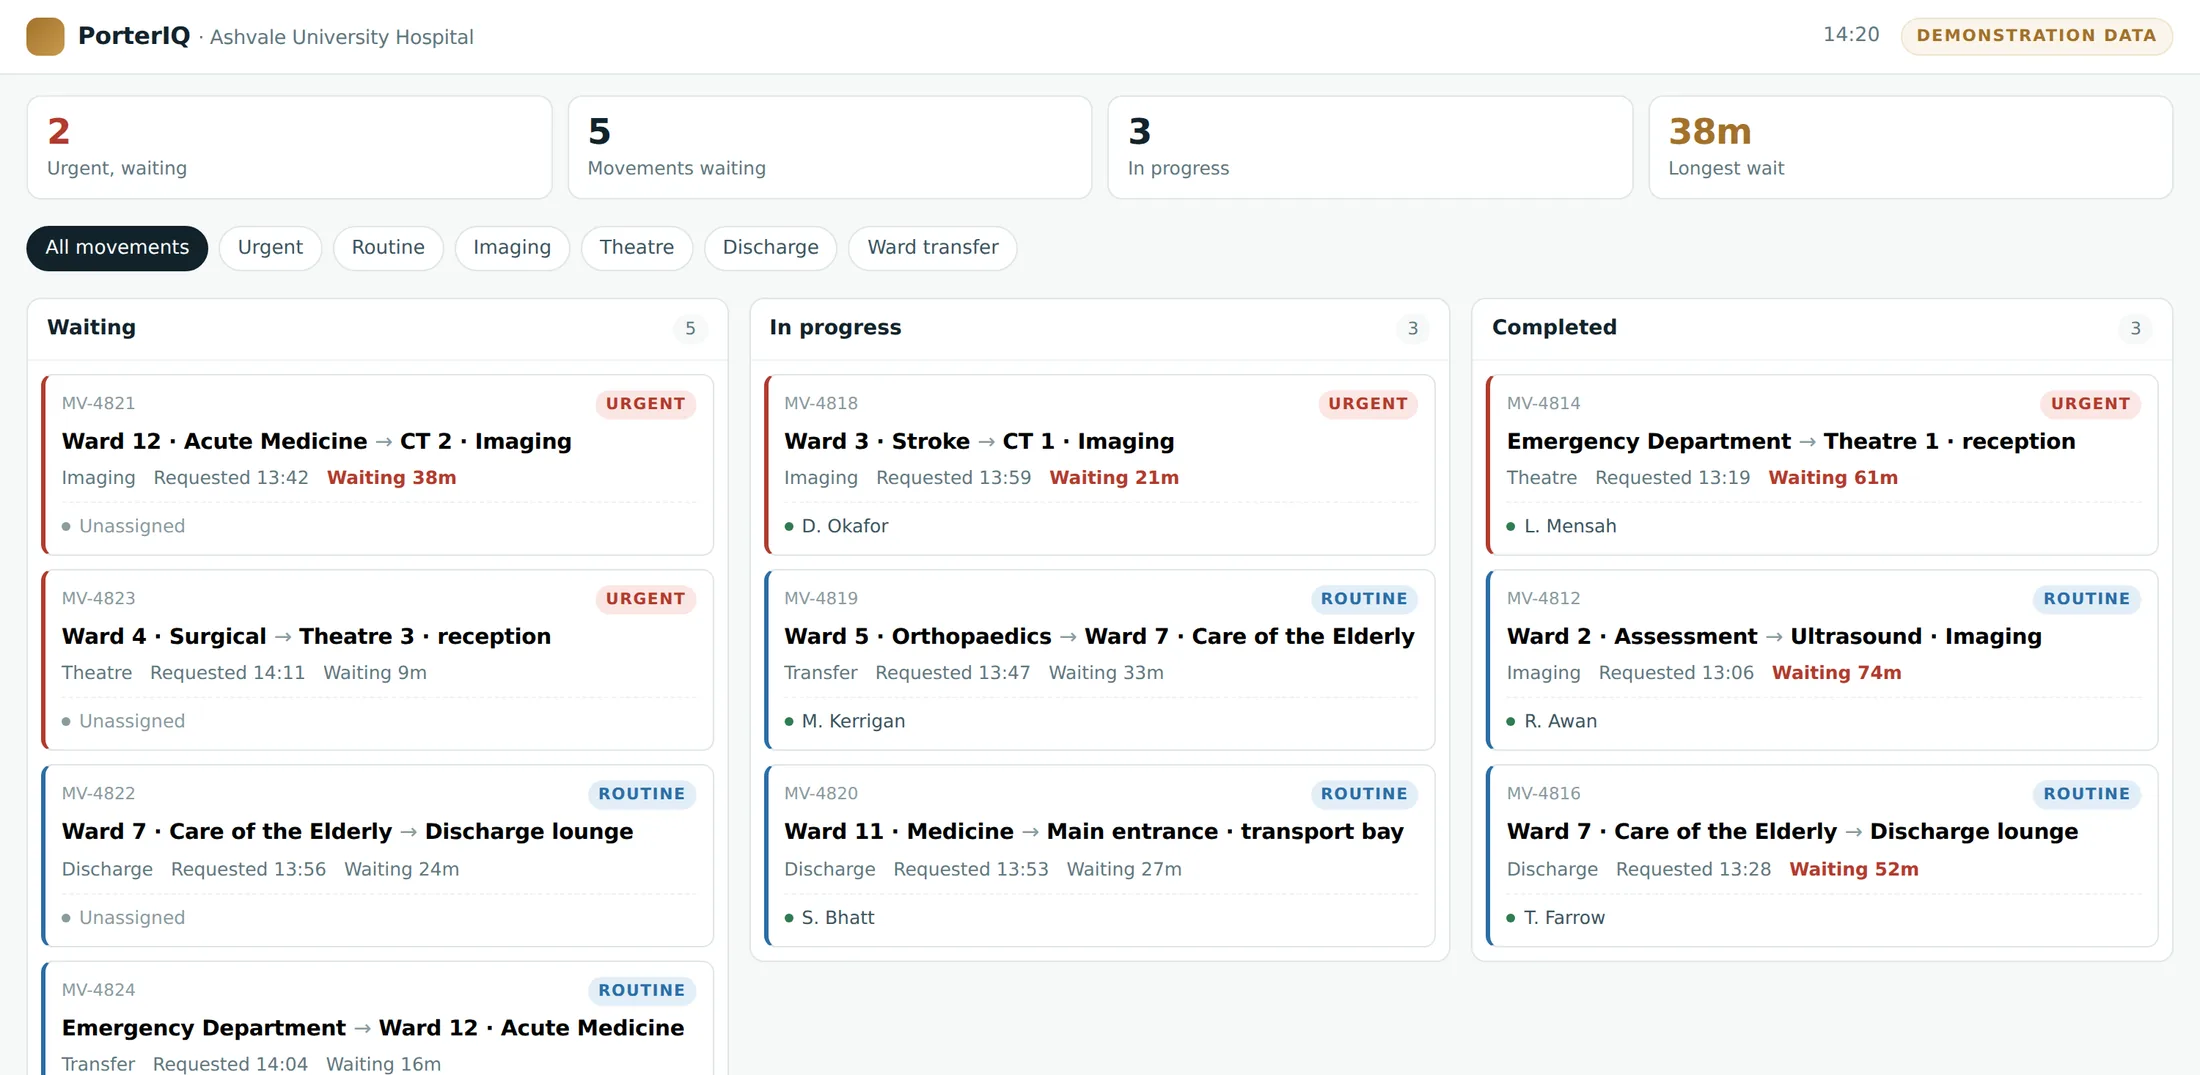This screenshot has width=2200, height=1075.
Task: Click the ROUTINE tag on MV-4824
Action: click(642, 991)
